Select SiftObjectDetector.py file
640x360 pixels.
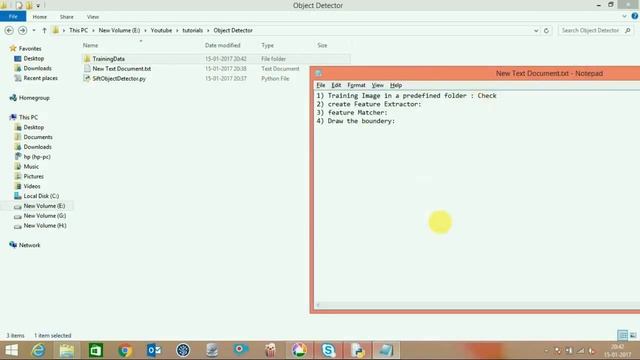coord(119,78)
